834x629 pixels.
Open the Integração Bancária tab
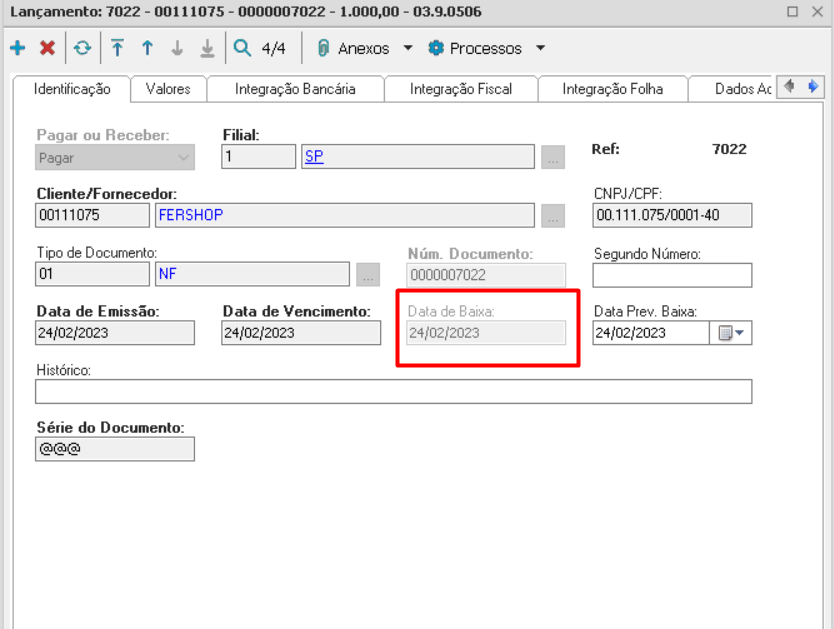[295, 89]
